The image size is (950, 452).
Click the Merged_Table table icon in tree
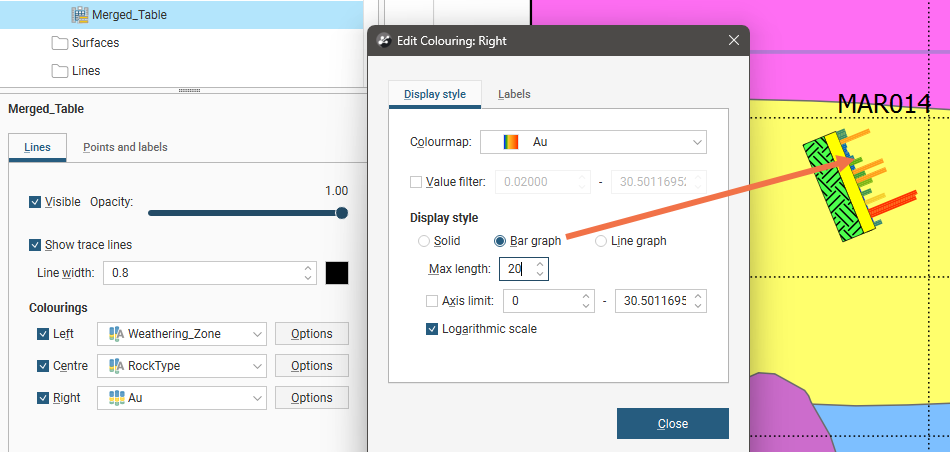click(x=79, y=15)
